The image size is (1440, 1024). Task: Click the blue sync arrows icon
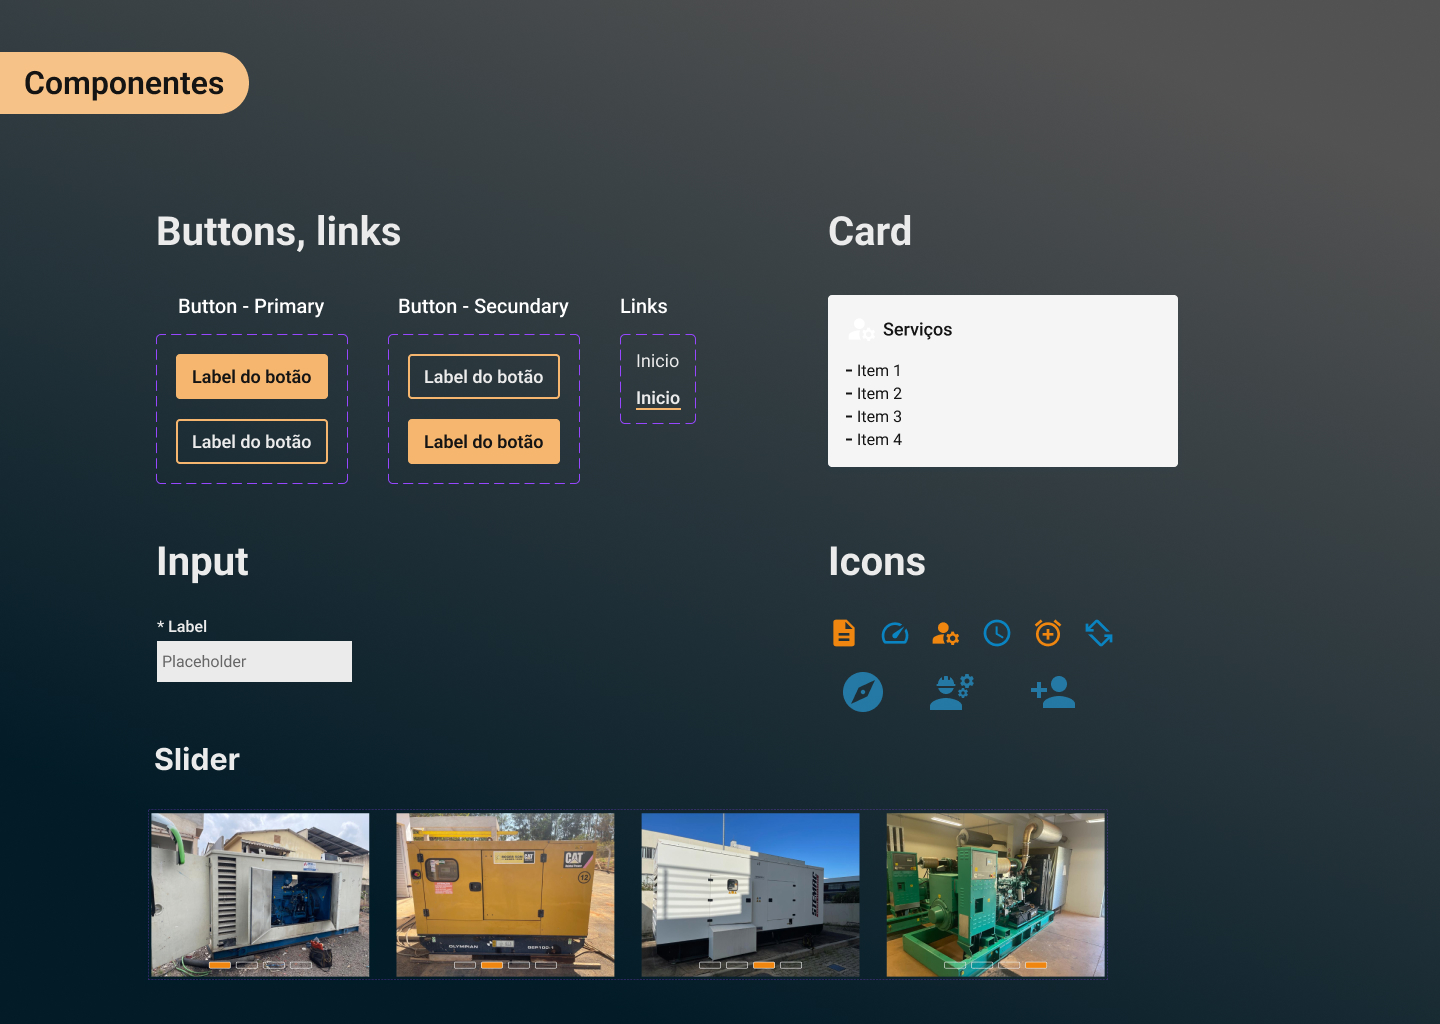click(x=1099, y=633)
